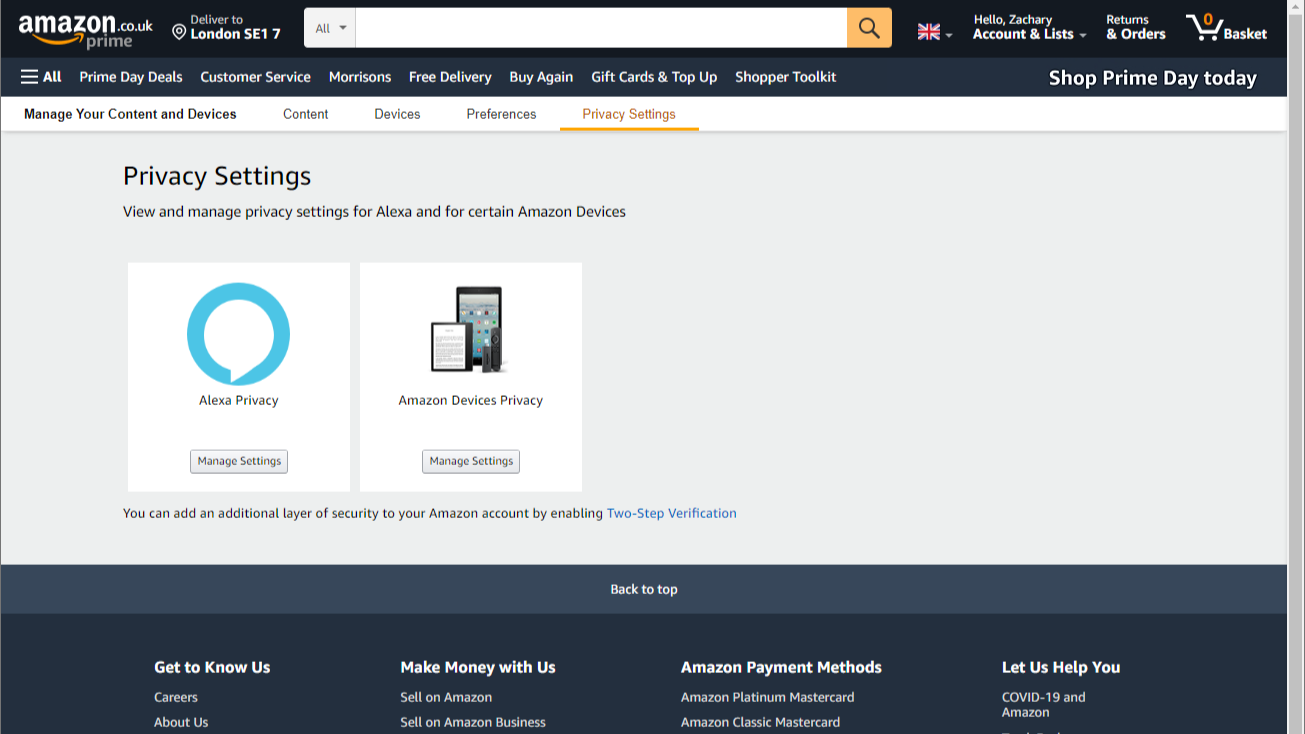Open the Amazon.co.uk Prime home logo
Viewport: 1305px width, 734px height.
(85, 30)
